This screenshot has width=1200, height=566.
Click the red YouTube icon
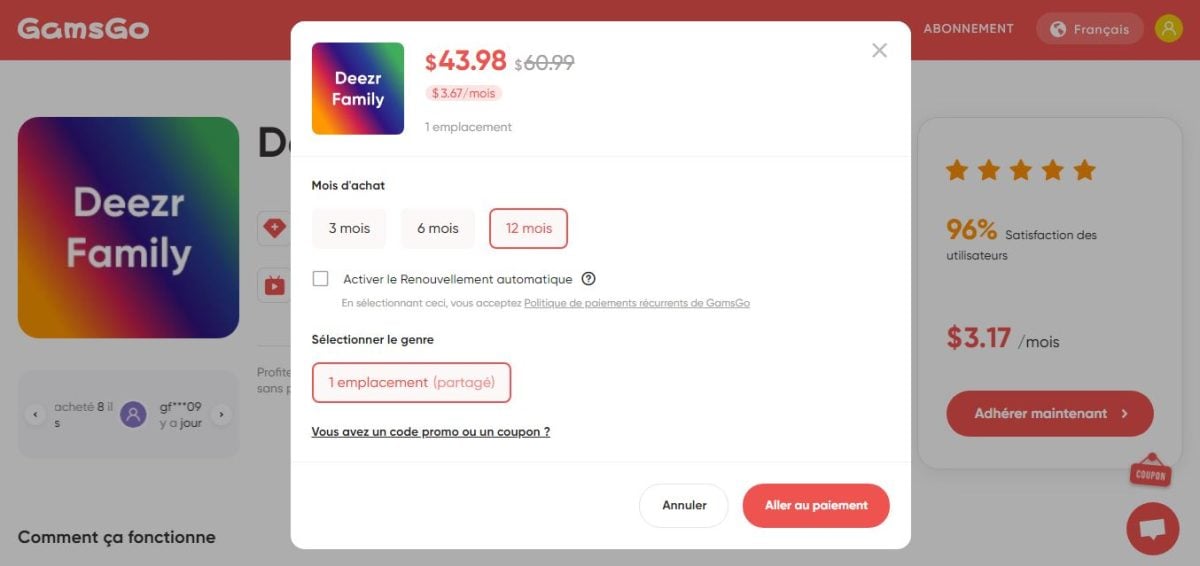274,286
